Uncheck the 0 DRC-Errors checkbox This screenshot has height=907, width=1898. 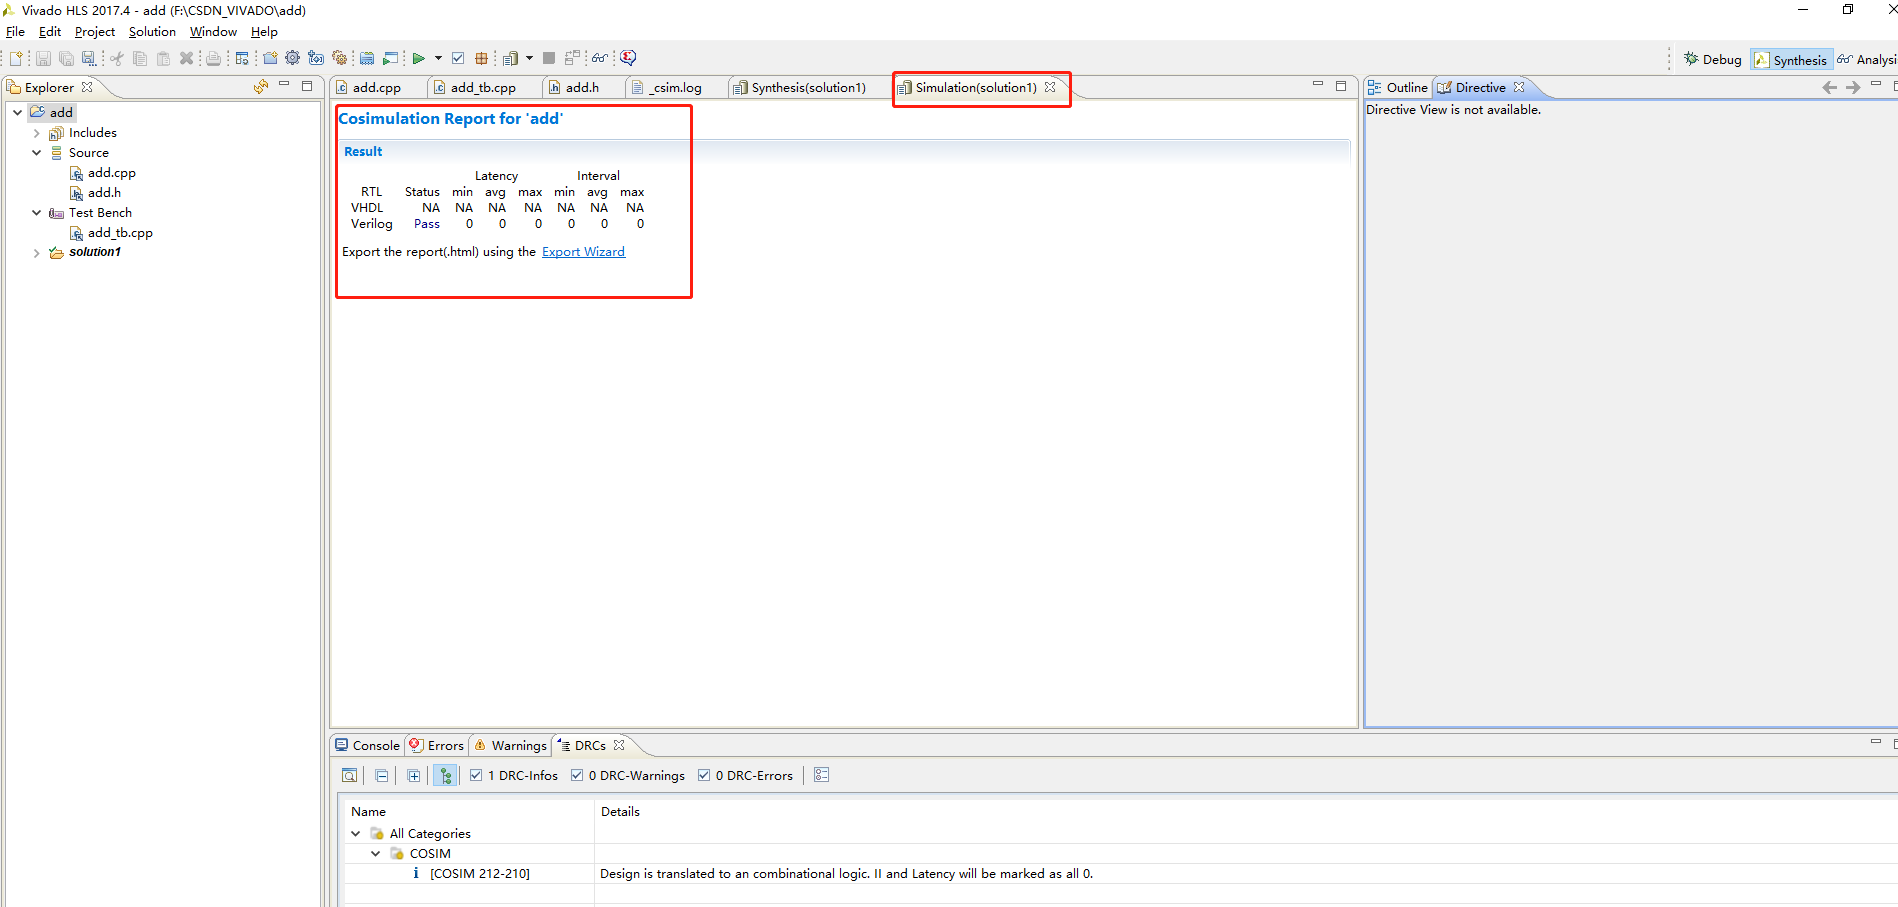[x=704, y=775]
